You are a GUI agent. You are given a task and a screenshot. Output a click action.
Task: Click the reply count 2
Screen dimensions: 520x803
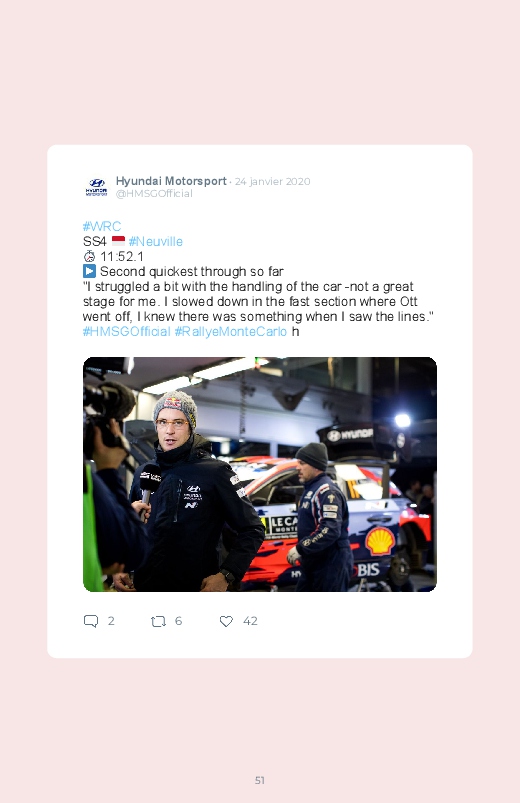(x=111, y=621)
